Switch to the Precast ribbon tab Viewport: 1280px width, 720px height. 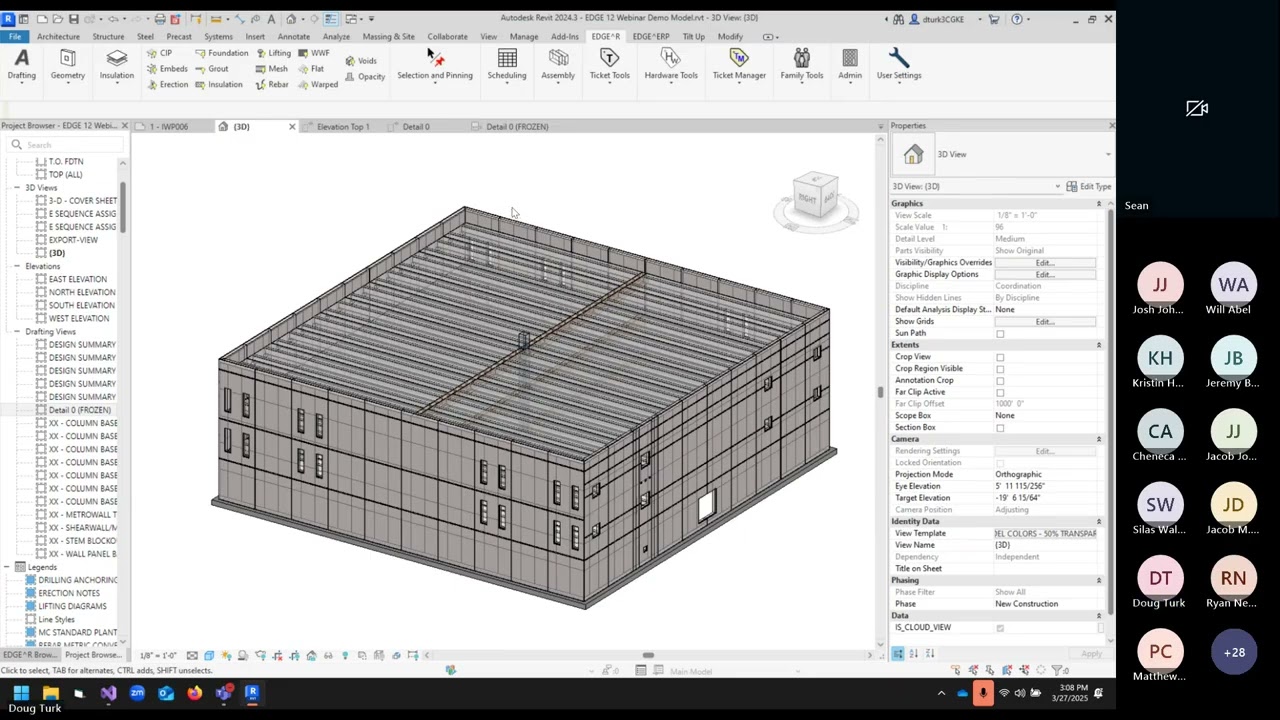179,37
